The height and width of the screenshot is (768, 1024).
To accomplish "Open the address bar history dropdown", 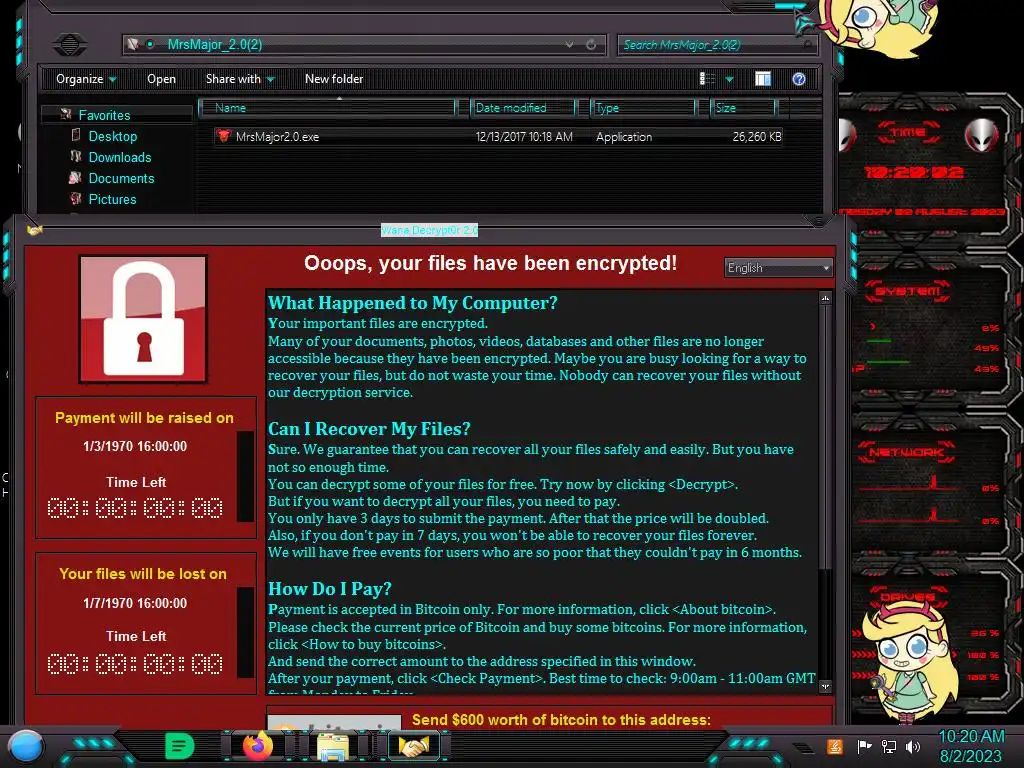I will click(569, 44).
